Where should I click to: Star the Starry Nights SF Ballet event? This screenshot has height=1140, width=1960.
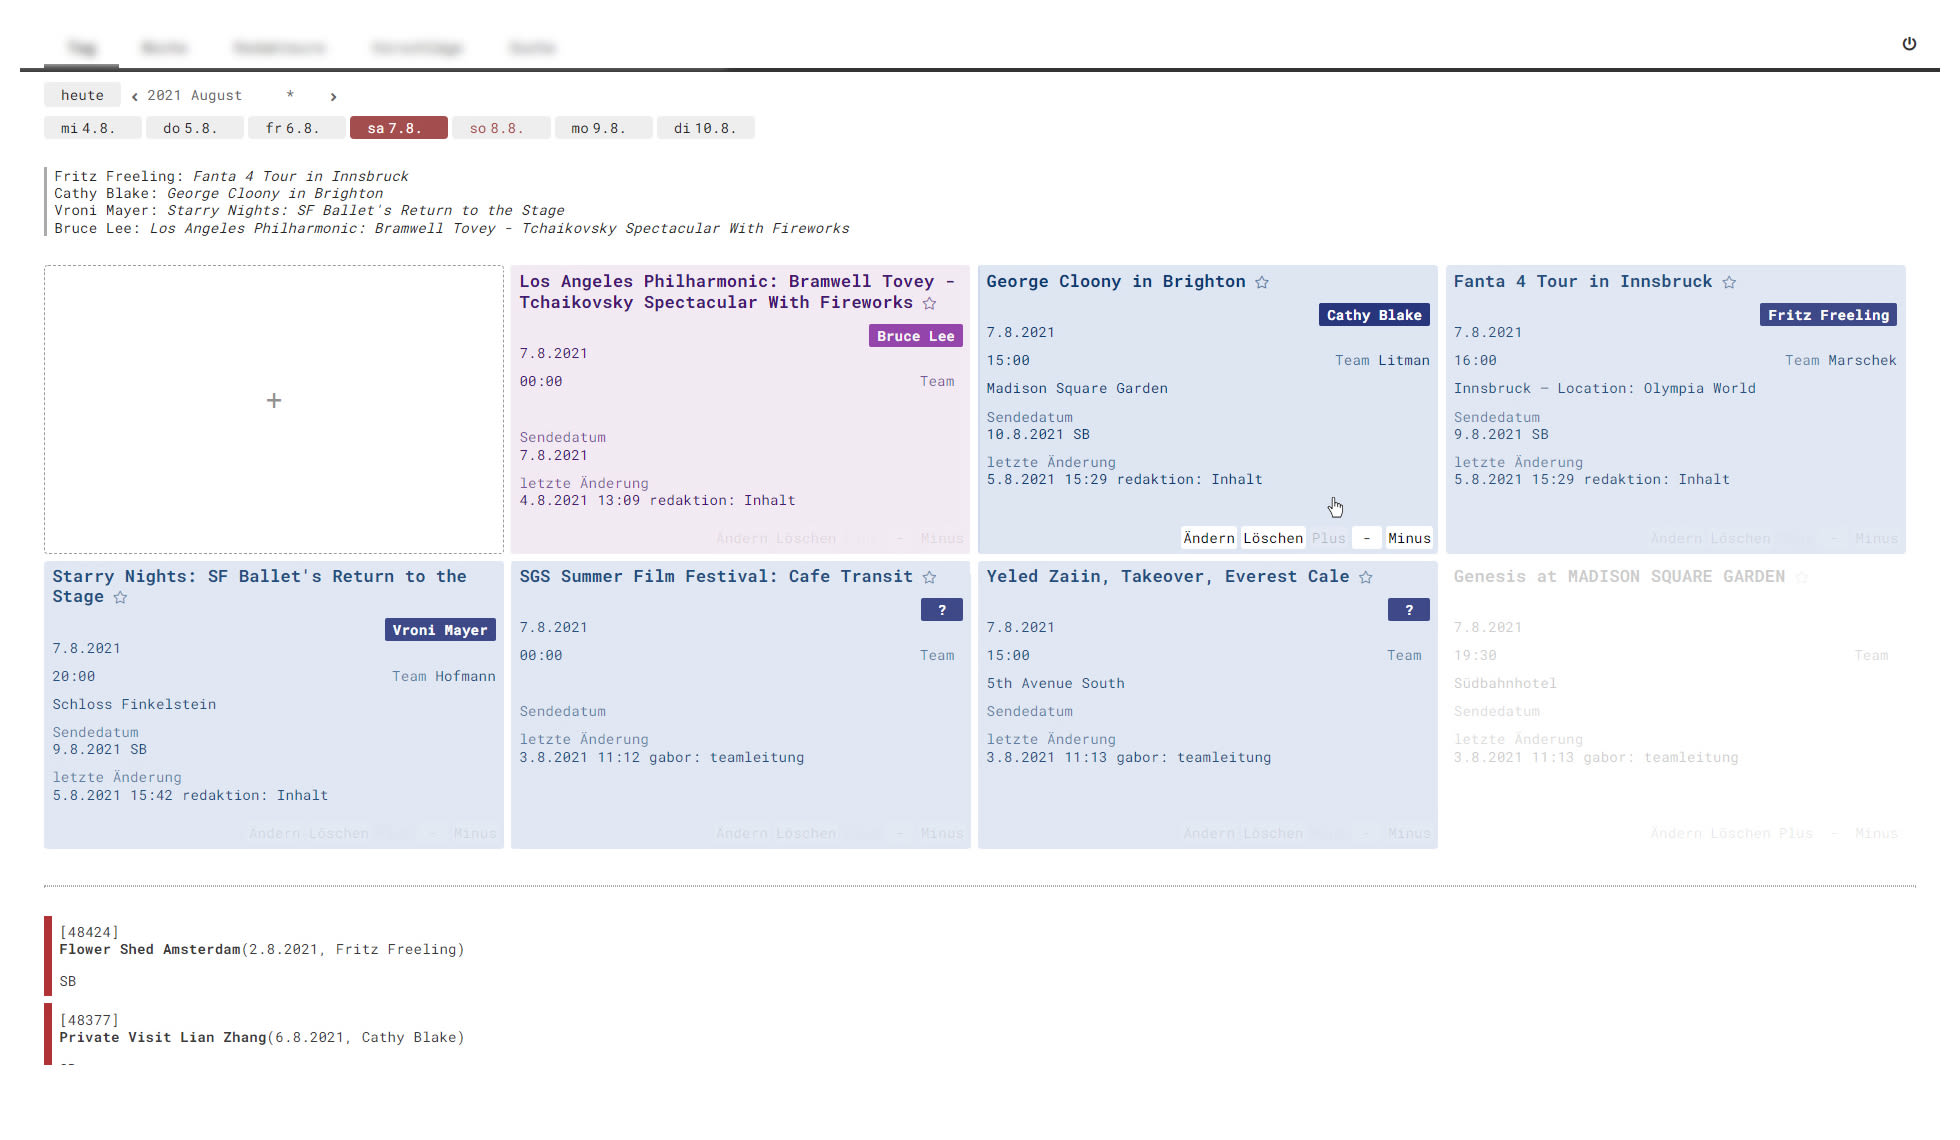[x=120, y=598]
